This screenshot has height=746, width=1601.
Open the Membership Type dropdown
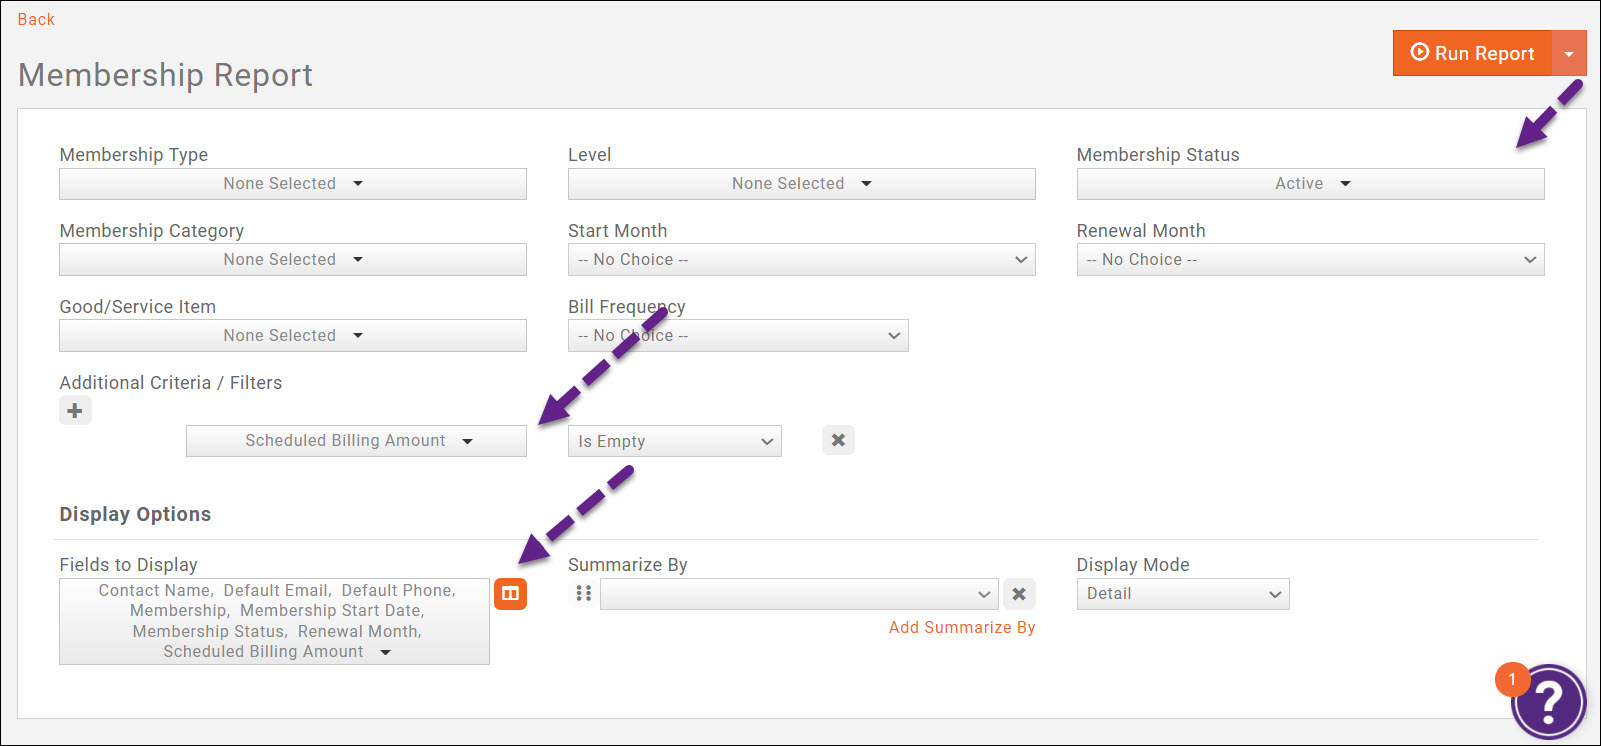coord(292,183)
